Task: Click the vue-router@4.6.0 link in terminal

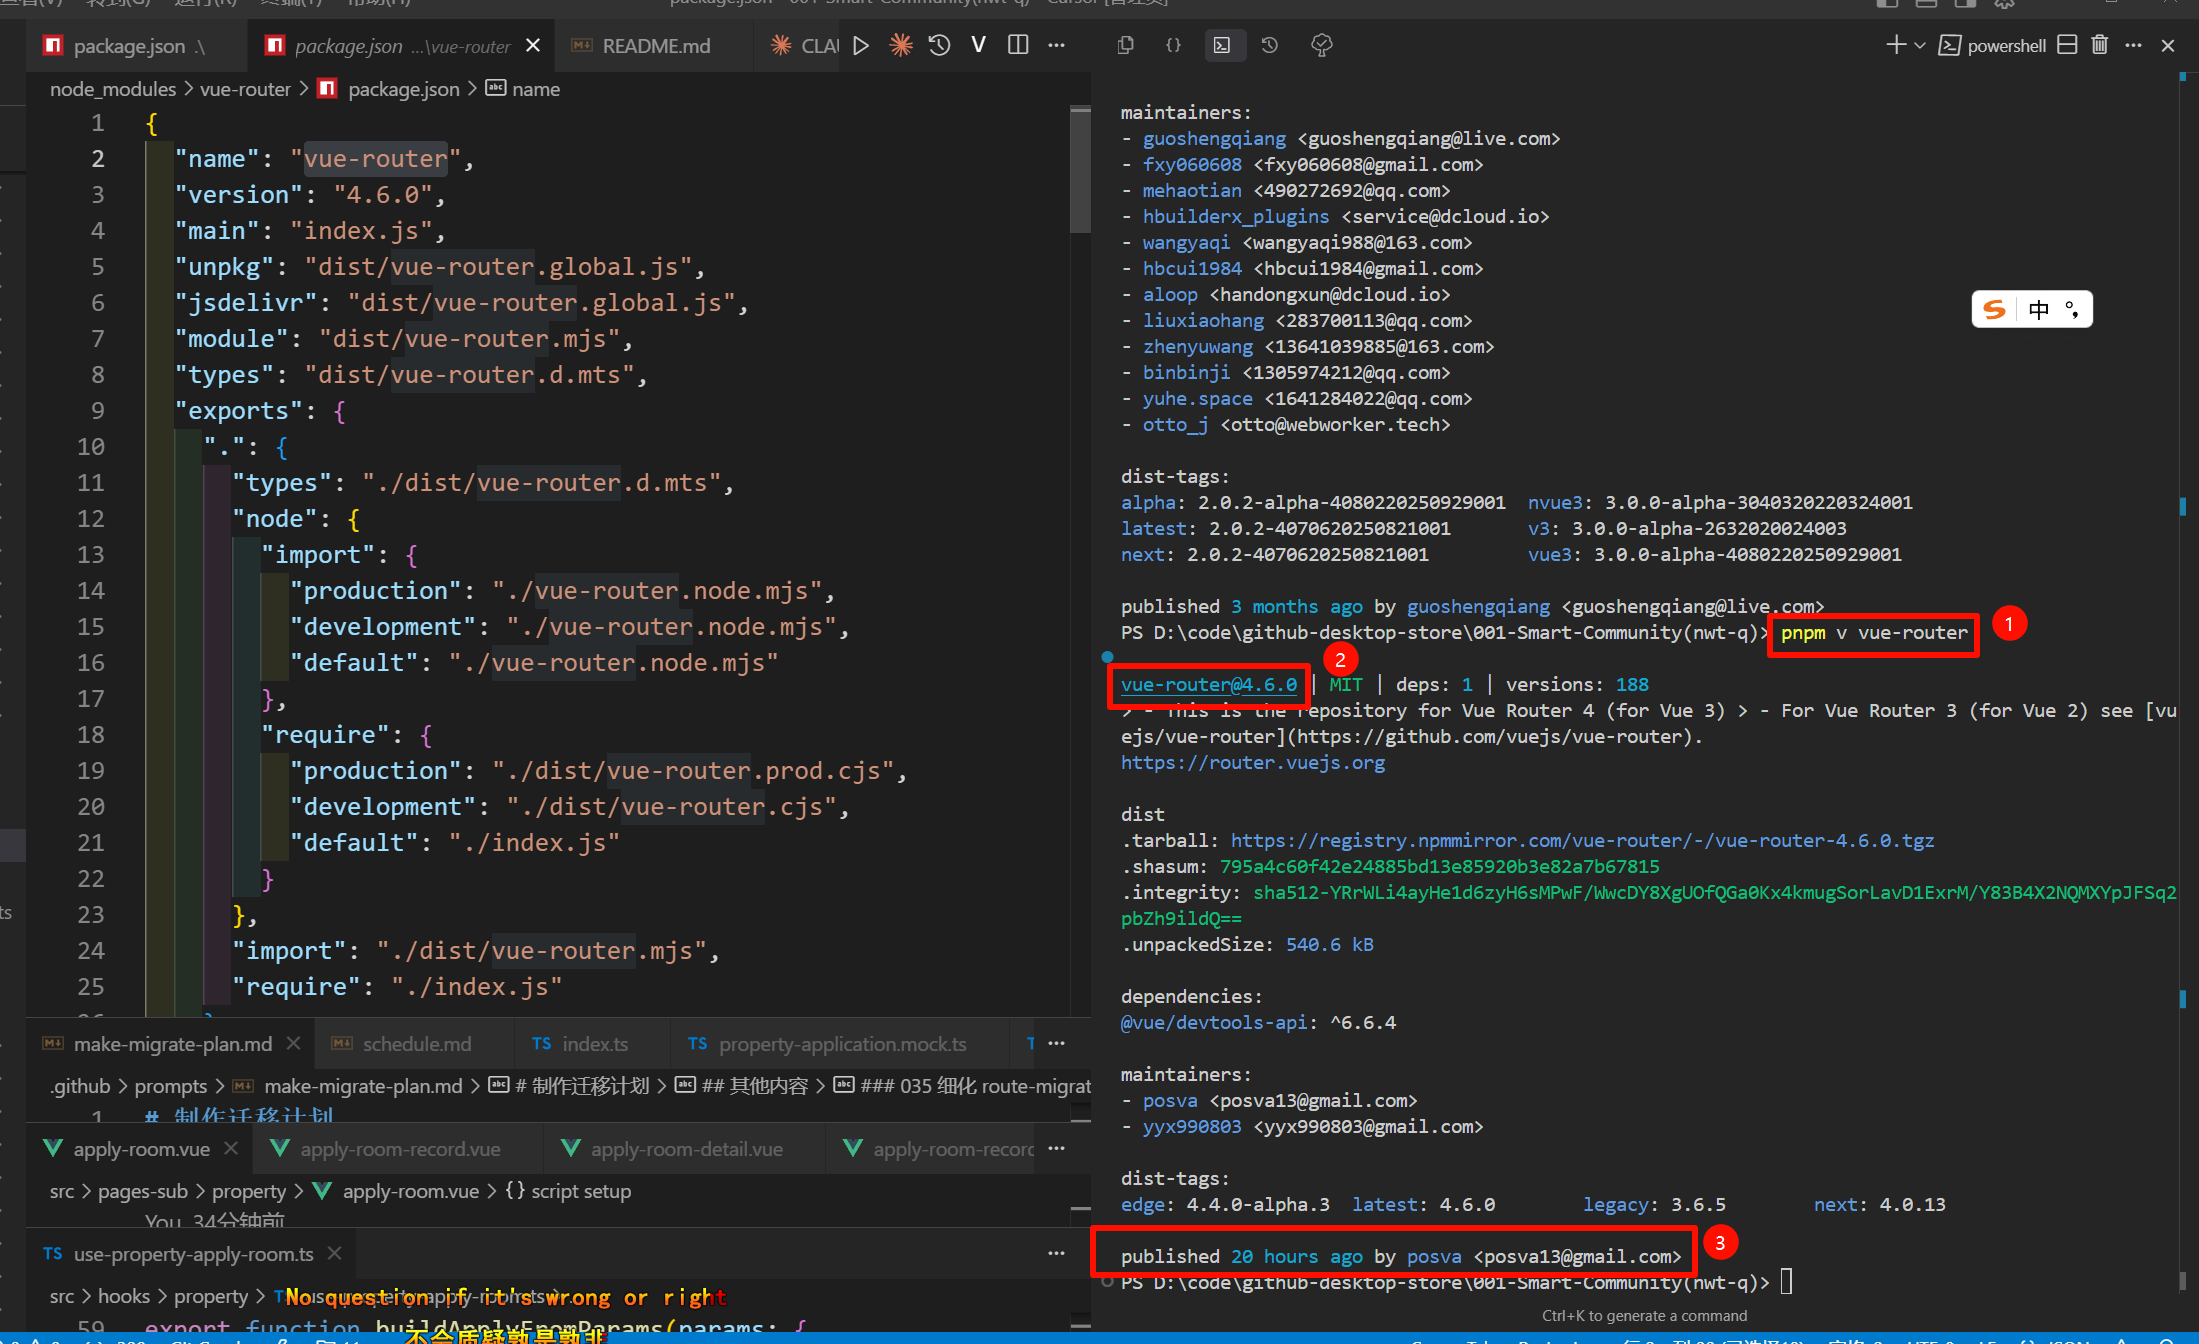Action: pos(1208,685)
